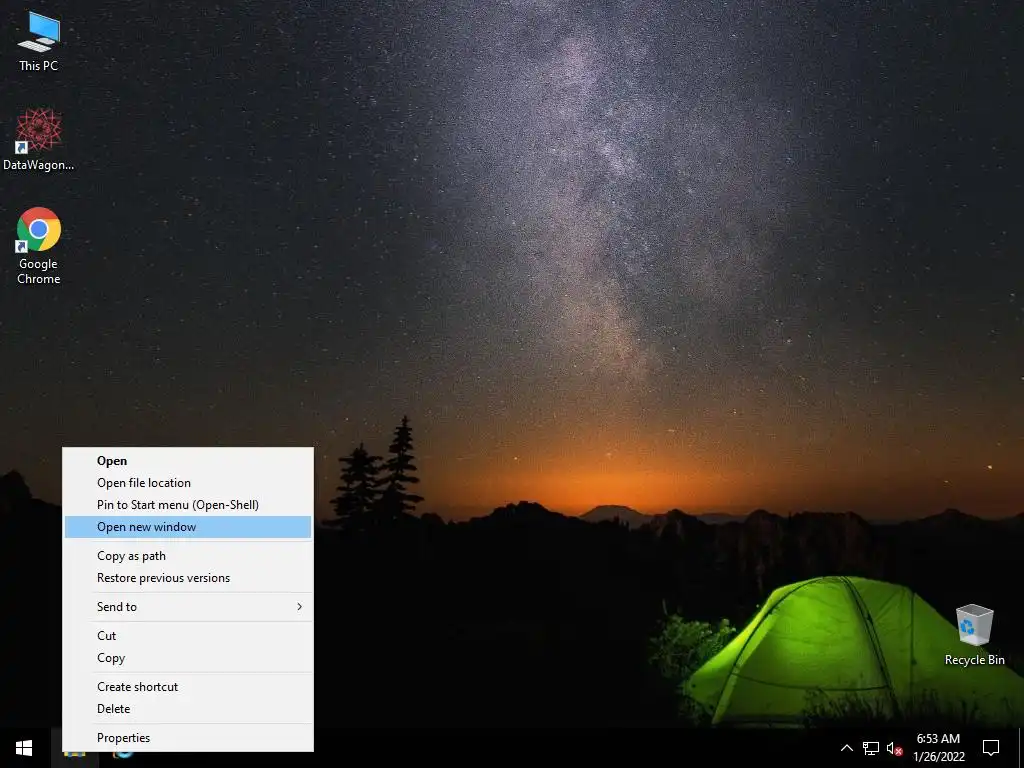Select the Google Chrome desktop shortcut
This screenshot has width=1024, height=768.
(39, 246)
